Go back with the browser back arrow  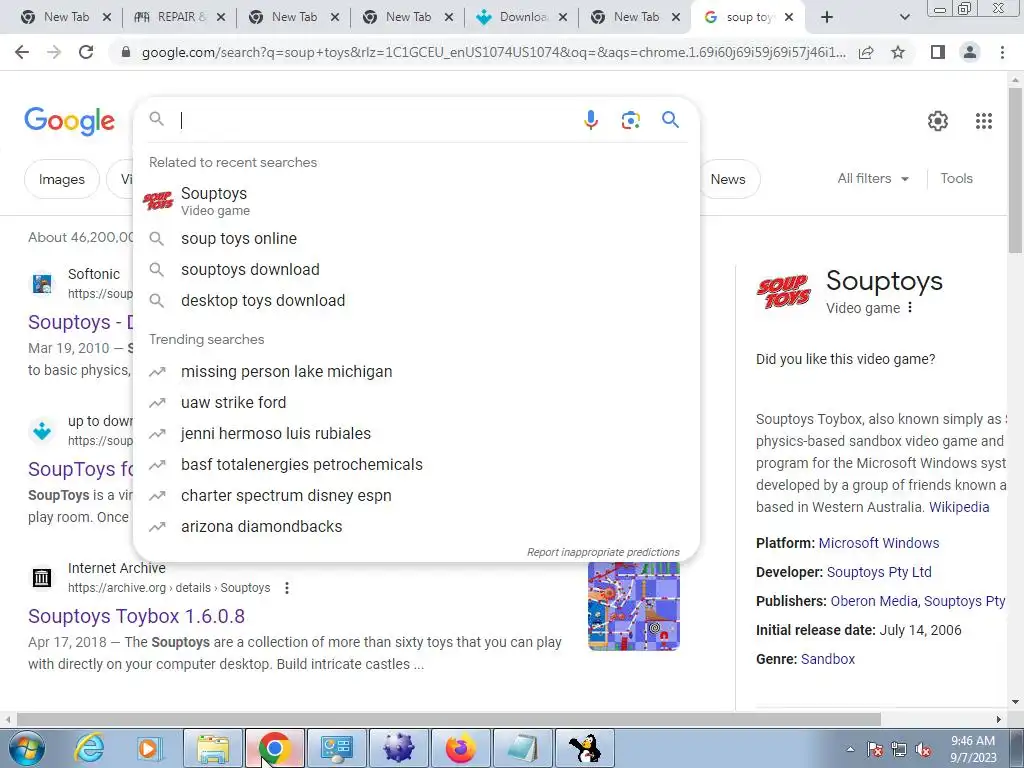click(x=22, y=52)
